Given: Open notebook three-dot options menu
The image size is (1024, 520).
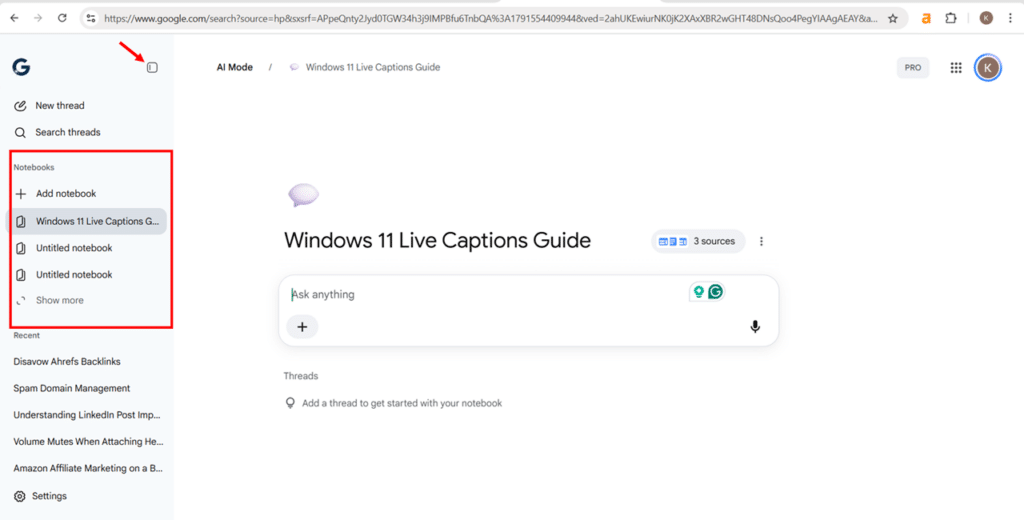Looking at the screenshot, I should click(x=761, y=241).
